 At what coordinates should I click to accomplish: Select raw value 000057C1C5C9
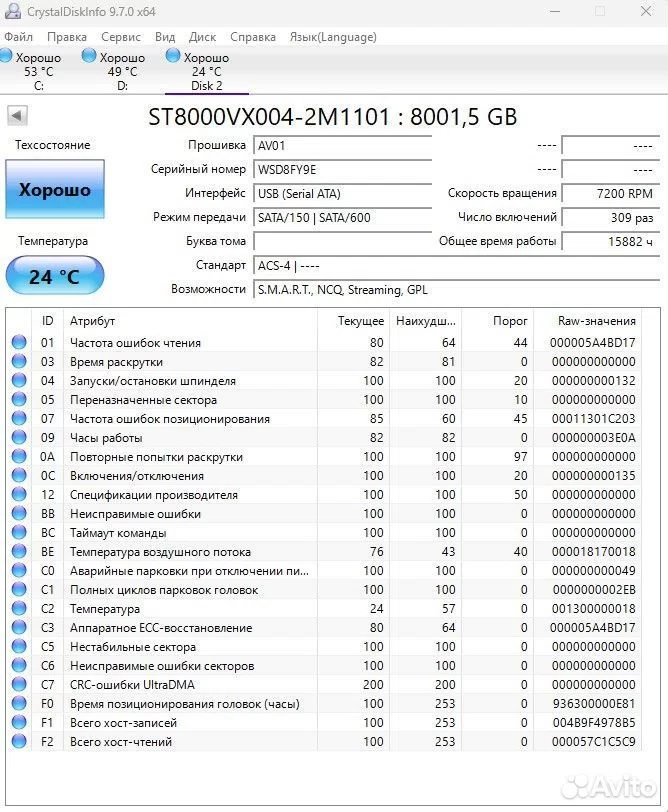tap(593, 742)
